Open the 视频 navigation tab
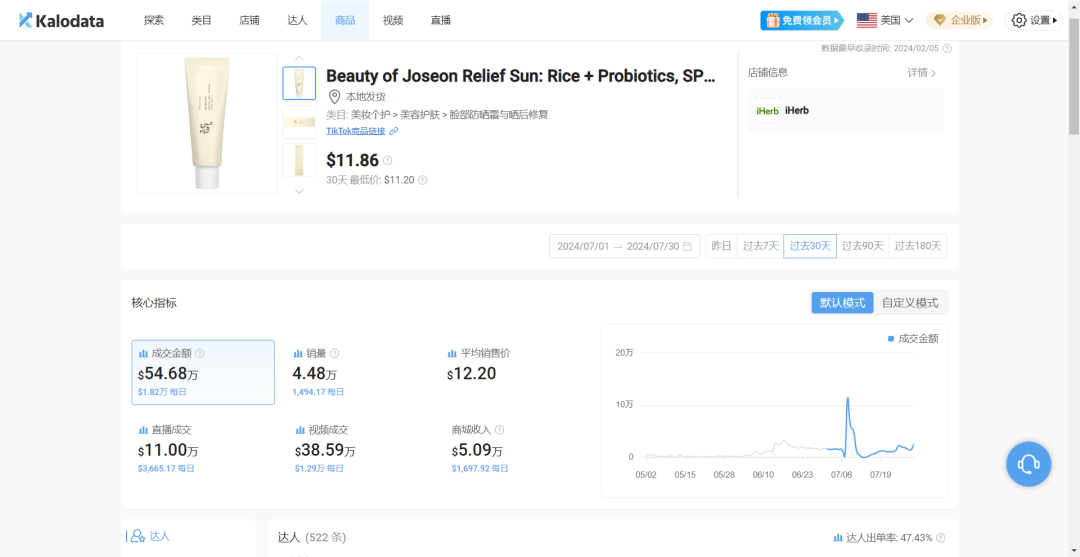The height and width of the screenshot is (557, 1080). 393,21
